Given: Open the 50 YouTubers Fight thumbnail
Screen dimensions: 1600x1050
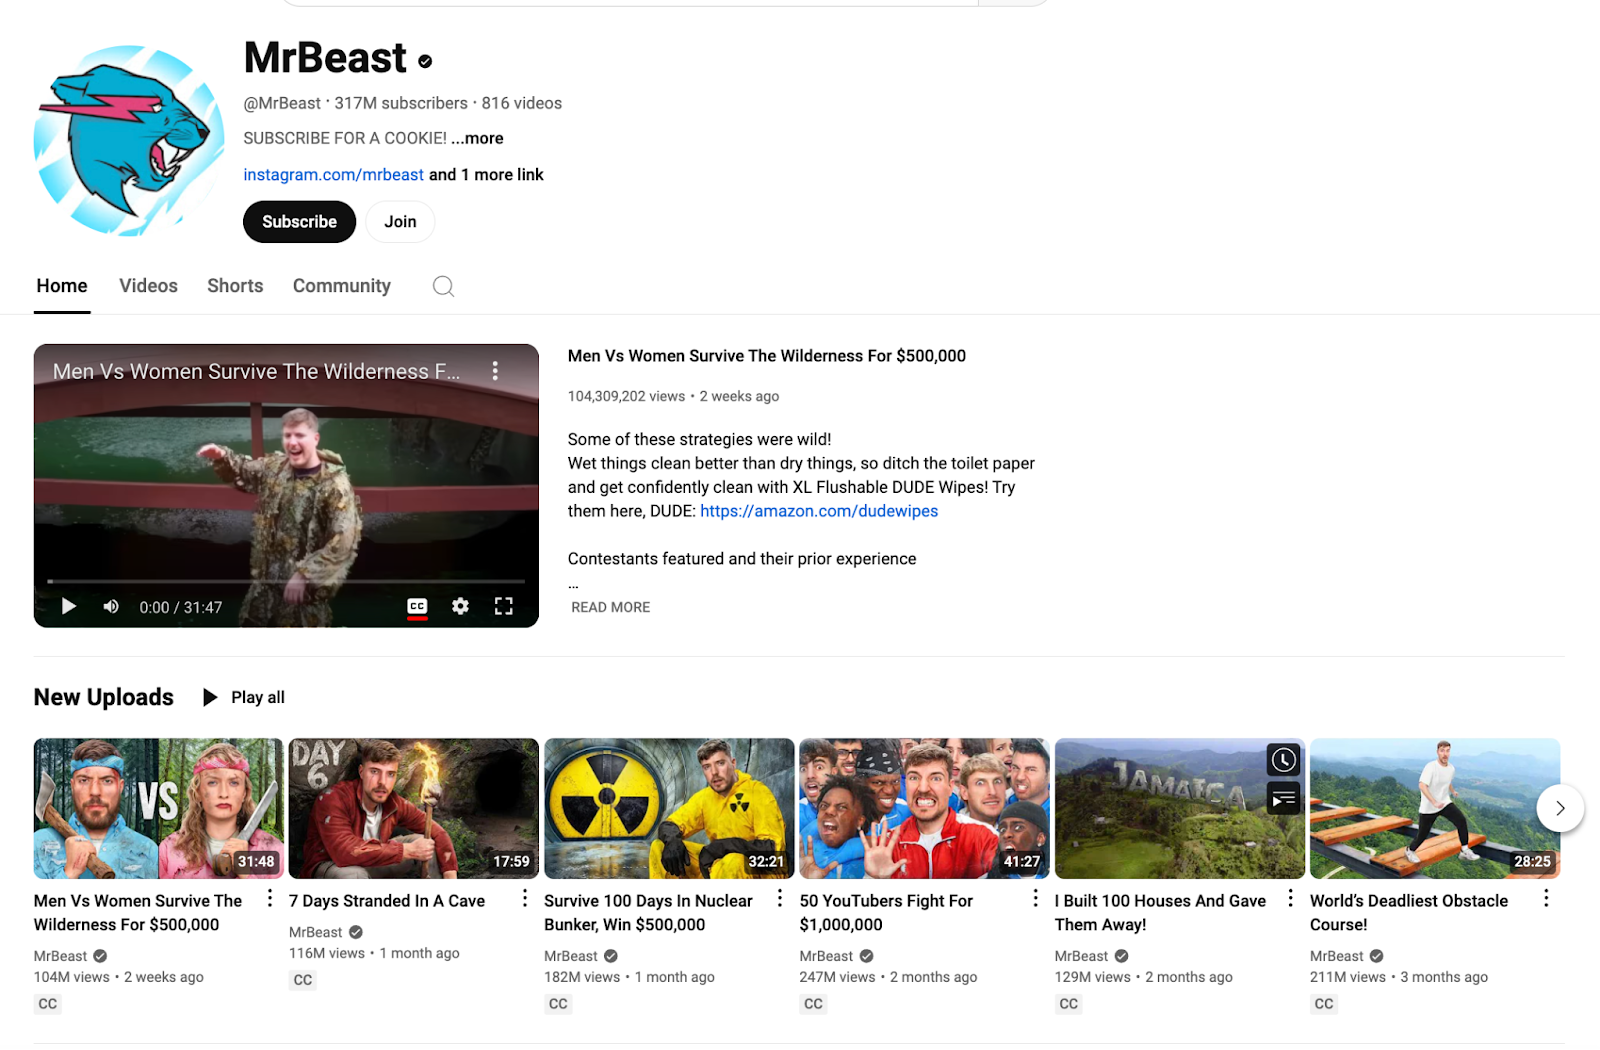Looking at the screenshot, I should (922, 807).
